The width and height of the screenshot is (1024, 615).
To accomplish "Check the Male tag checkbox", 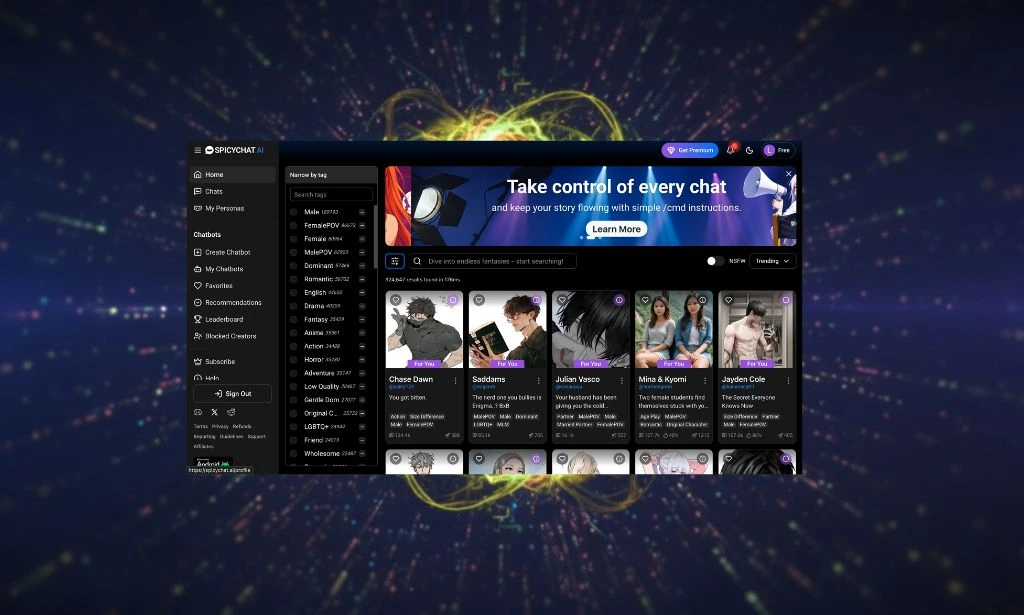I will (x=294, y=212).
